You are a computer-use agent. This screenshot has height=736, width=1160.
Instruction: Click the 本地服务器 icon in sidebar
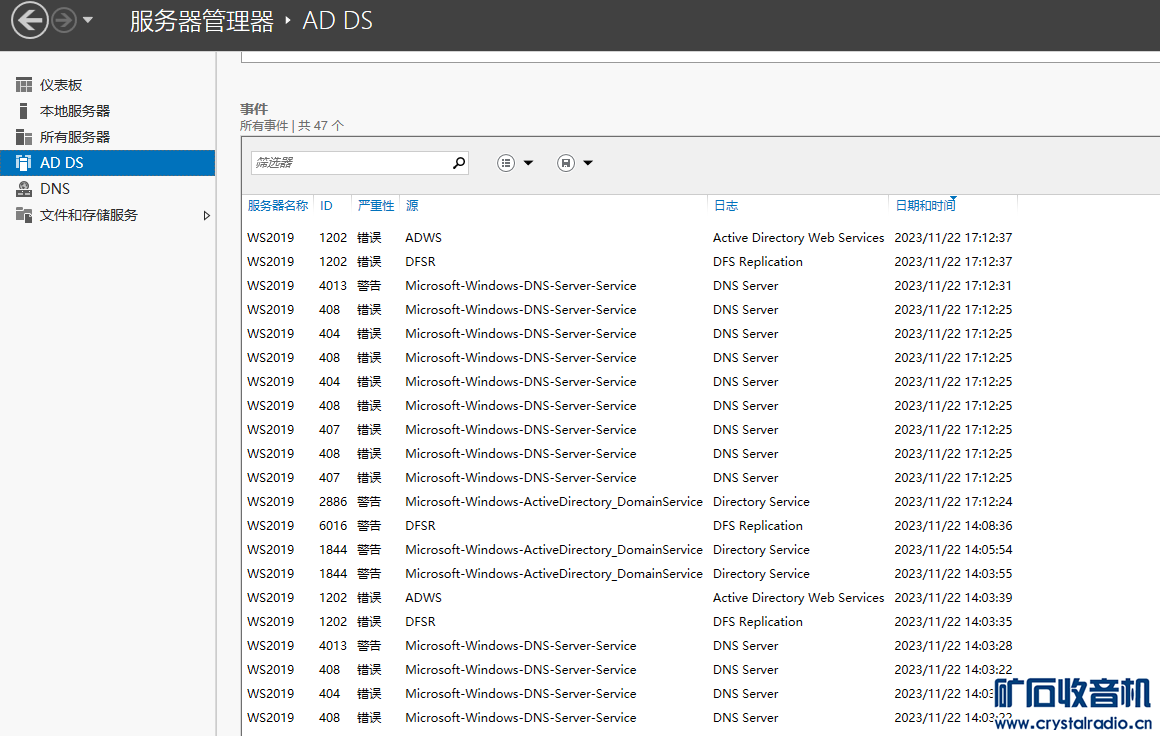pos(24,111)
